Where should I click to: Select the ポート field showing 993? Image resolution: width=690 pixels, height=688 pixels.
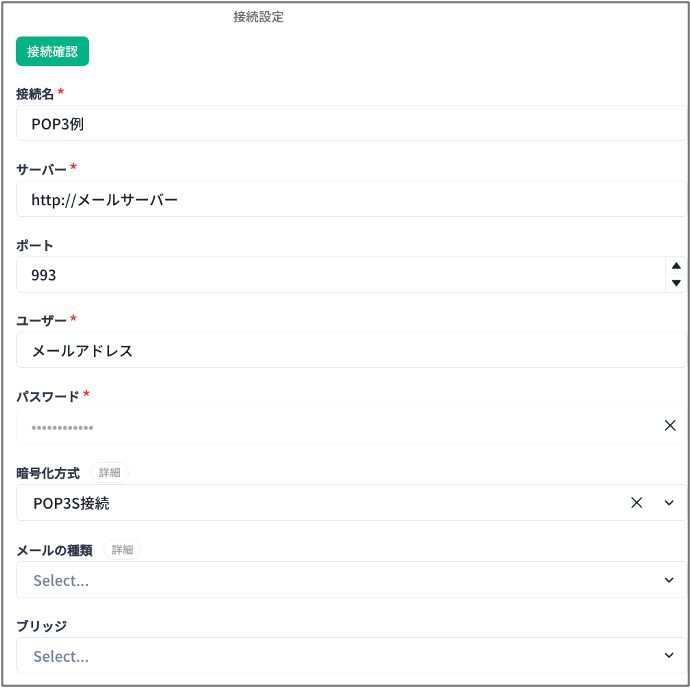(330, 275)
